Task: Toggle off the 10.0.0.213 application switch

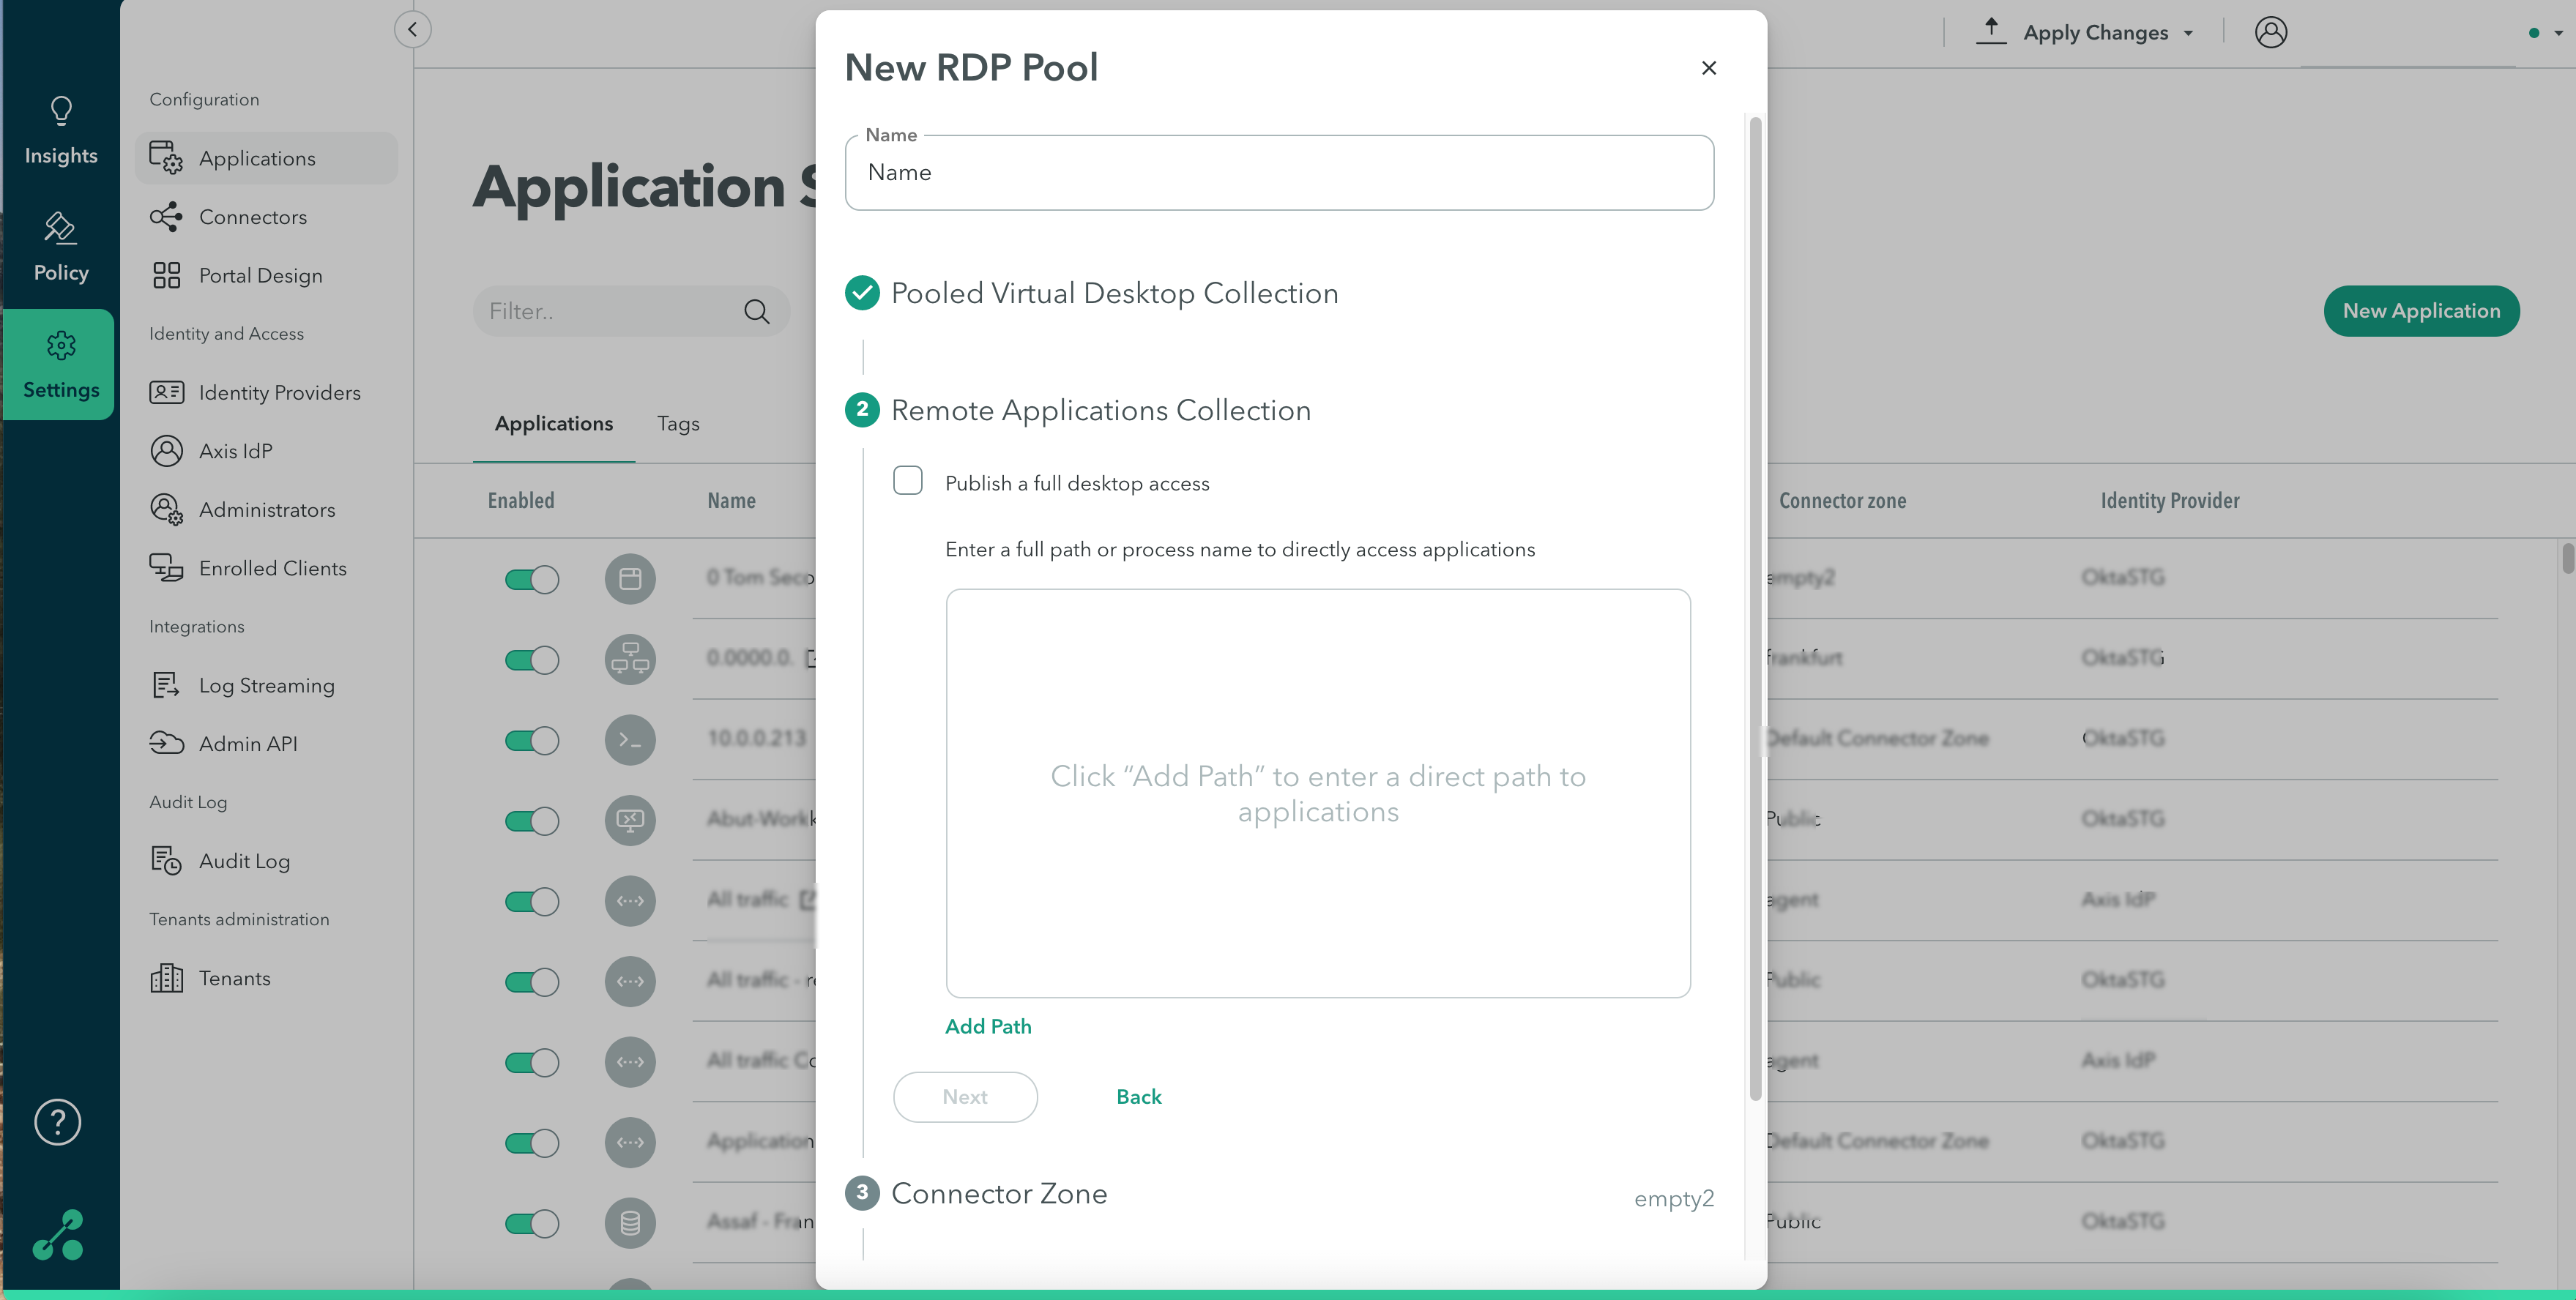Action: pos(532,741)
